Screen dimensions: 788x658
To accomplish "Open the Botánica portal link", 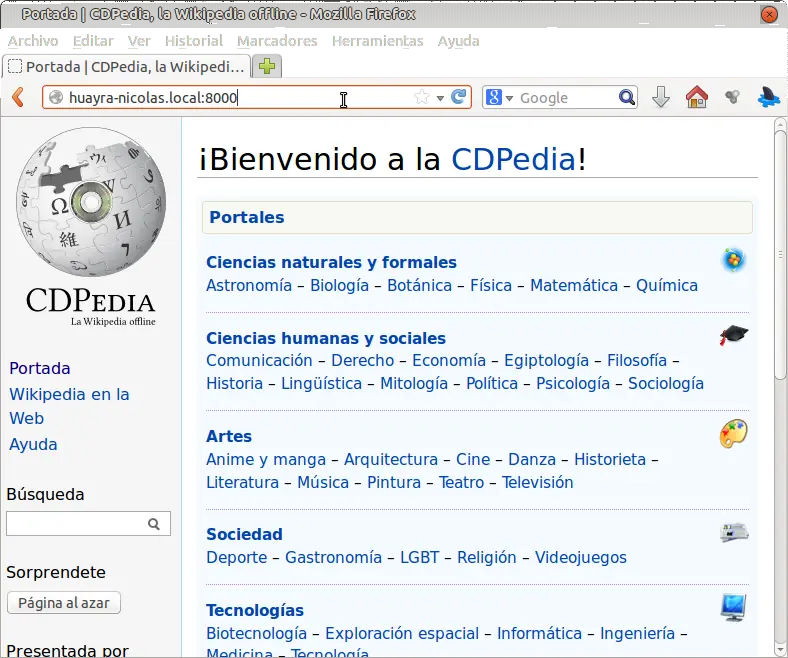I will click(x=419, y=286).
